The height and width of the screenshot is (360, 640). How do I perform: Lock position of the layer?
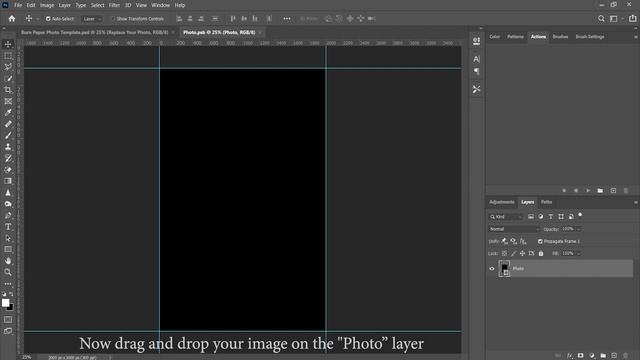pyautogui.click(x=522, y=253)
